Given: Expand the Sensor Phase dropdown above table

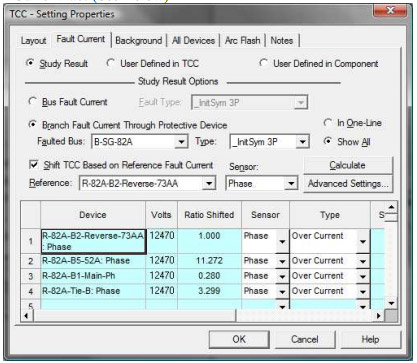Looking at the screenshot, I should pos(291,184).
